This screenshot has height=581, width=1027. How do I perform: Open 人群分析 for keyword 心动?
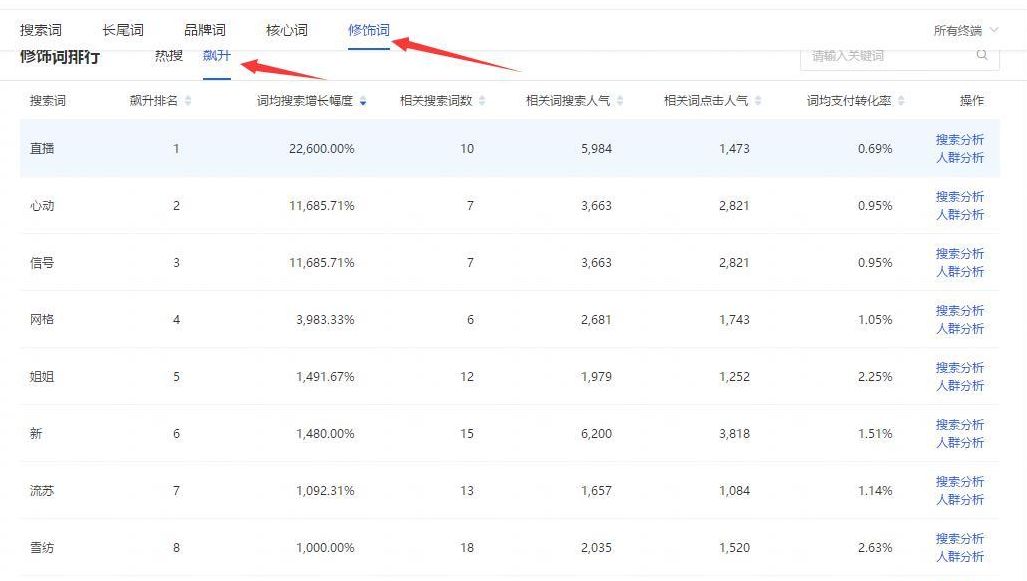959,216
